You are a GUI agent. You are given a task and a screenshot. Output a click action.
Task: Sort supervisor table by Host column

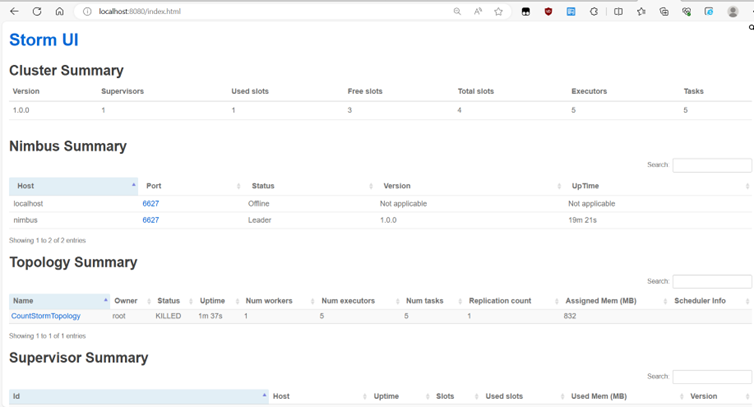pyautogui.click(x=319, y=396)
